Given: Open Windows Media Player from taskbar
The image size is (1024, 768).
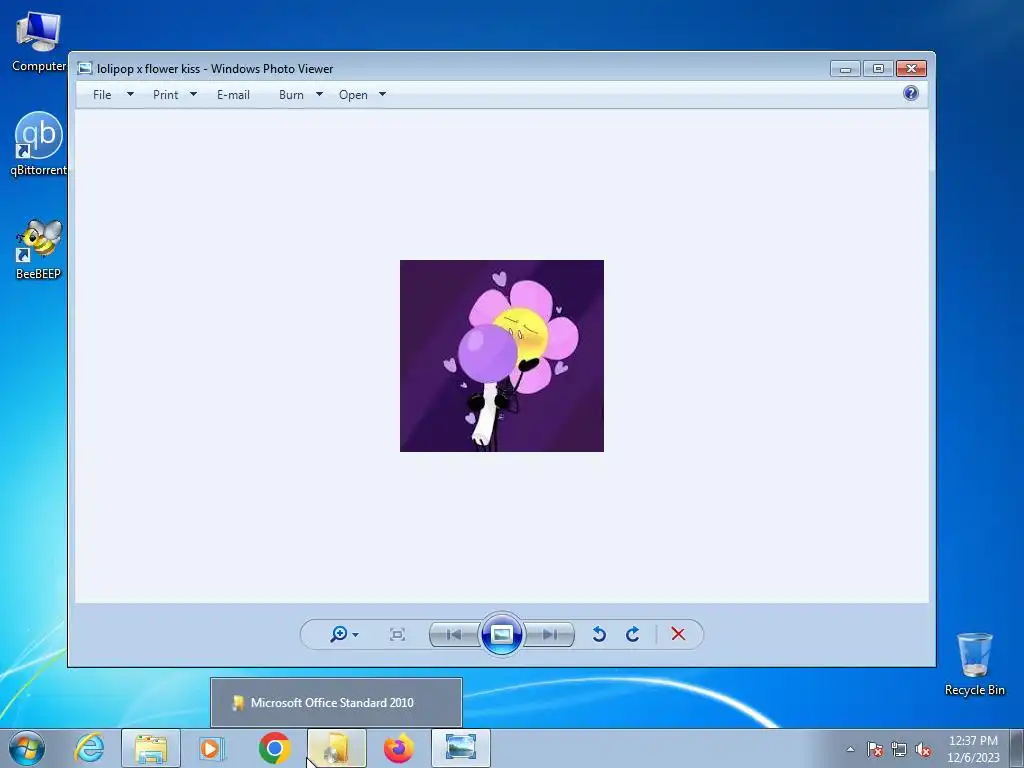Looking at the screenshot, I should tap(211, 748).
